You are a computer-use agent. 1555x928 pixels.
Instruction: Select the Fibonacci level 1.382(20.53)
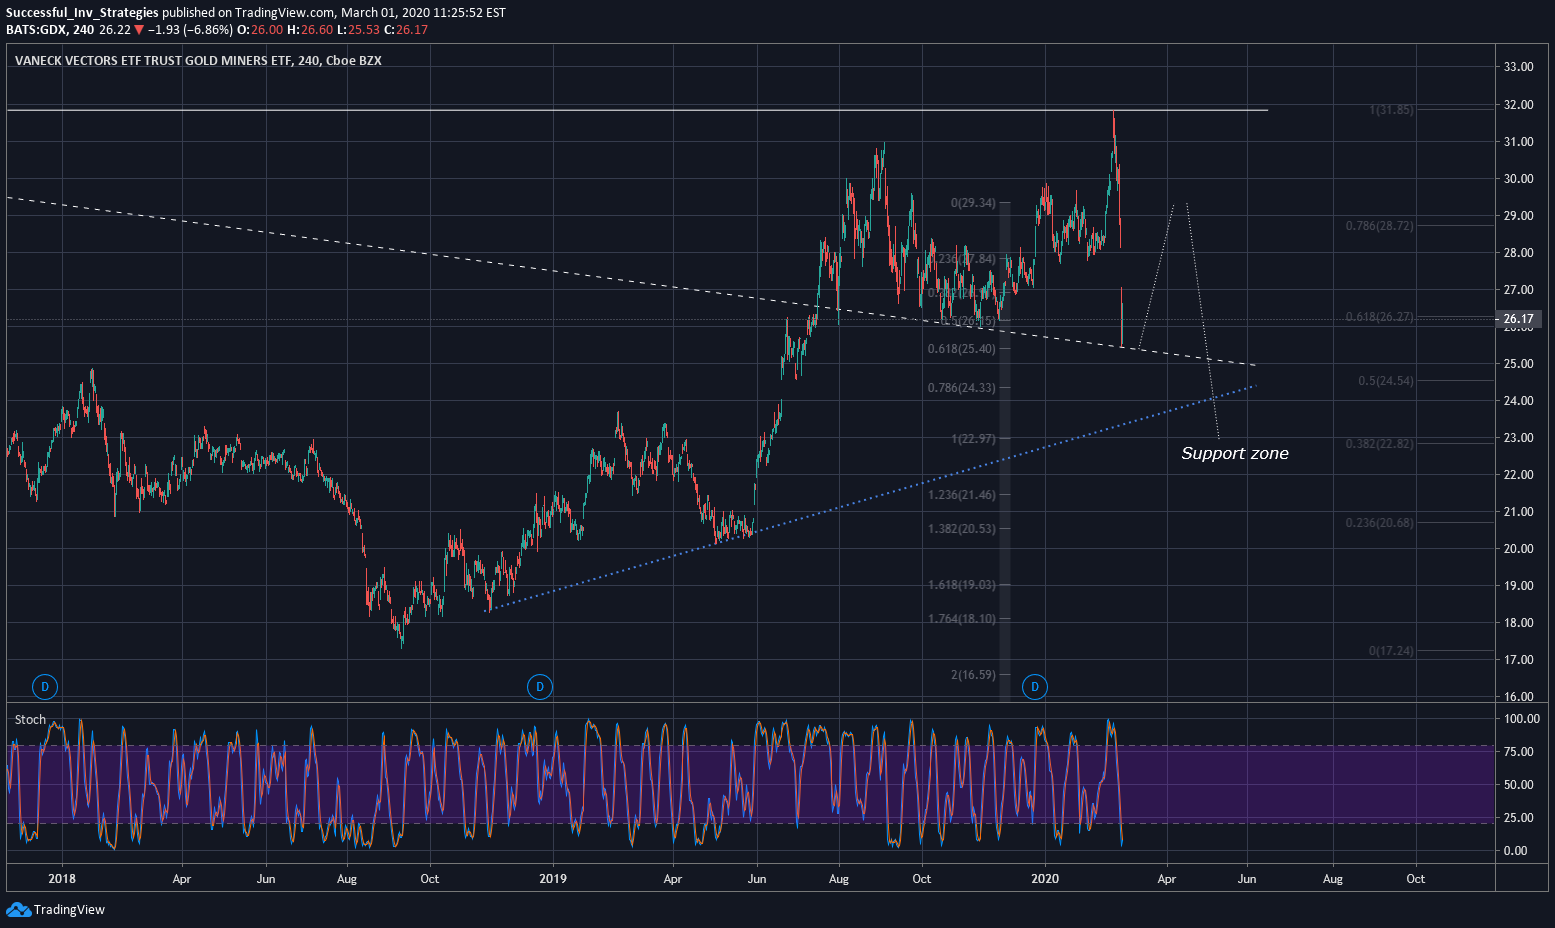coord(962,529)
